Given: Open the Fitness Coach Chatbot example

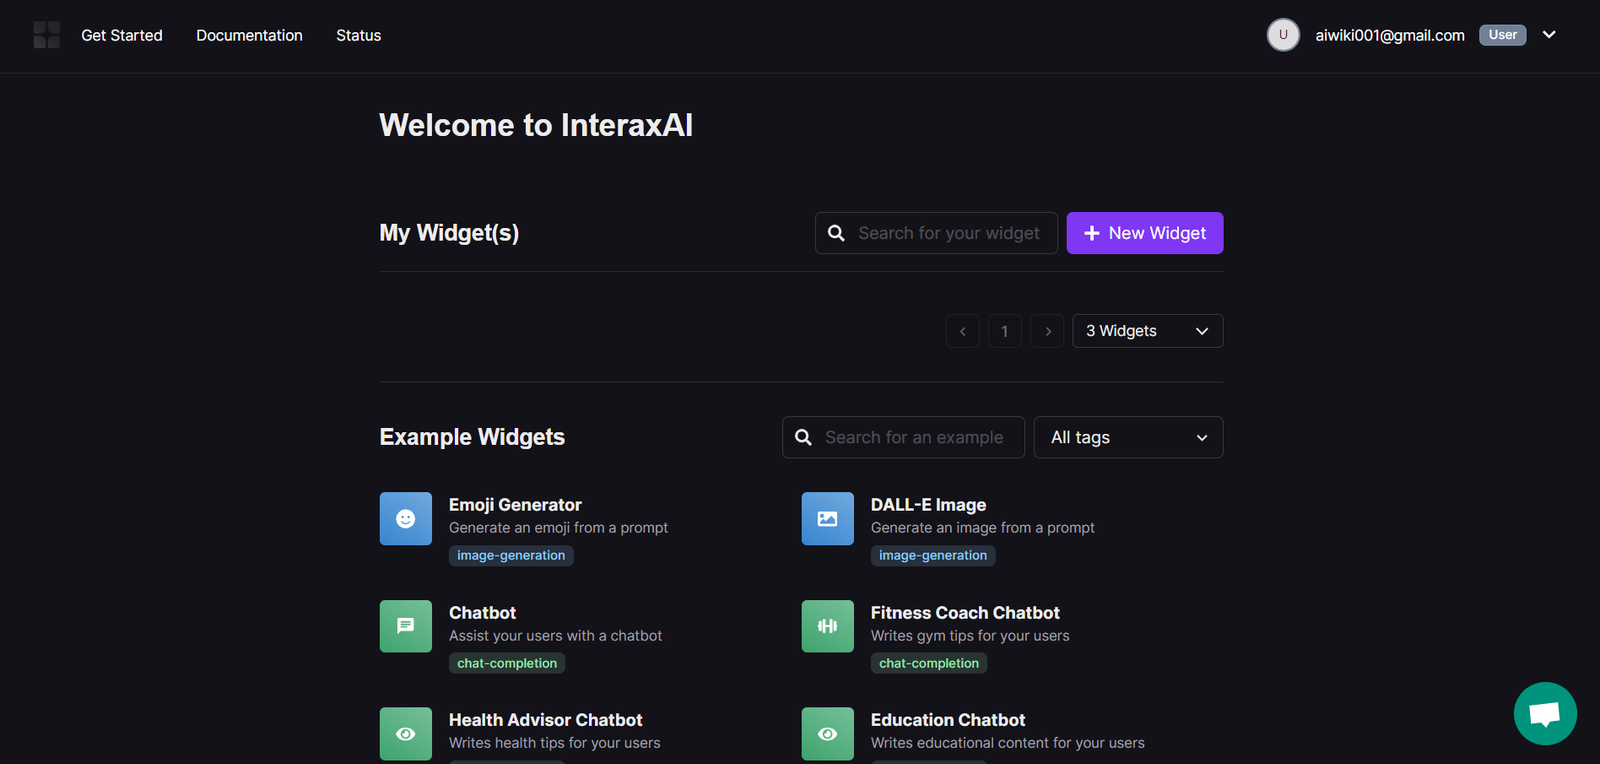Looking at the screenshot, I should (x=965, y=613).
